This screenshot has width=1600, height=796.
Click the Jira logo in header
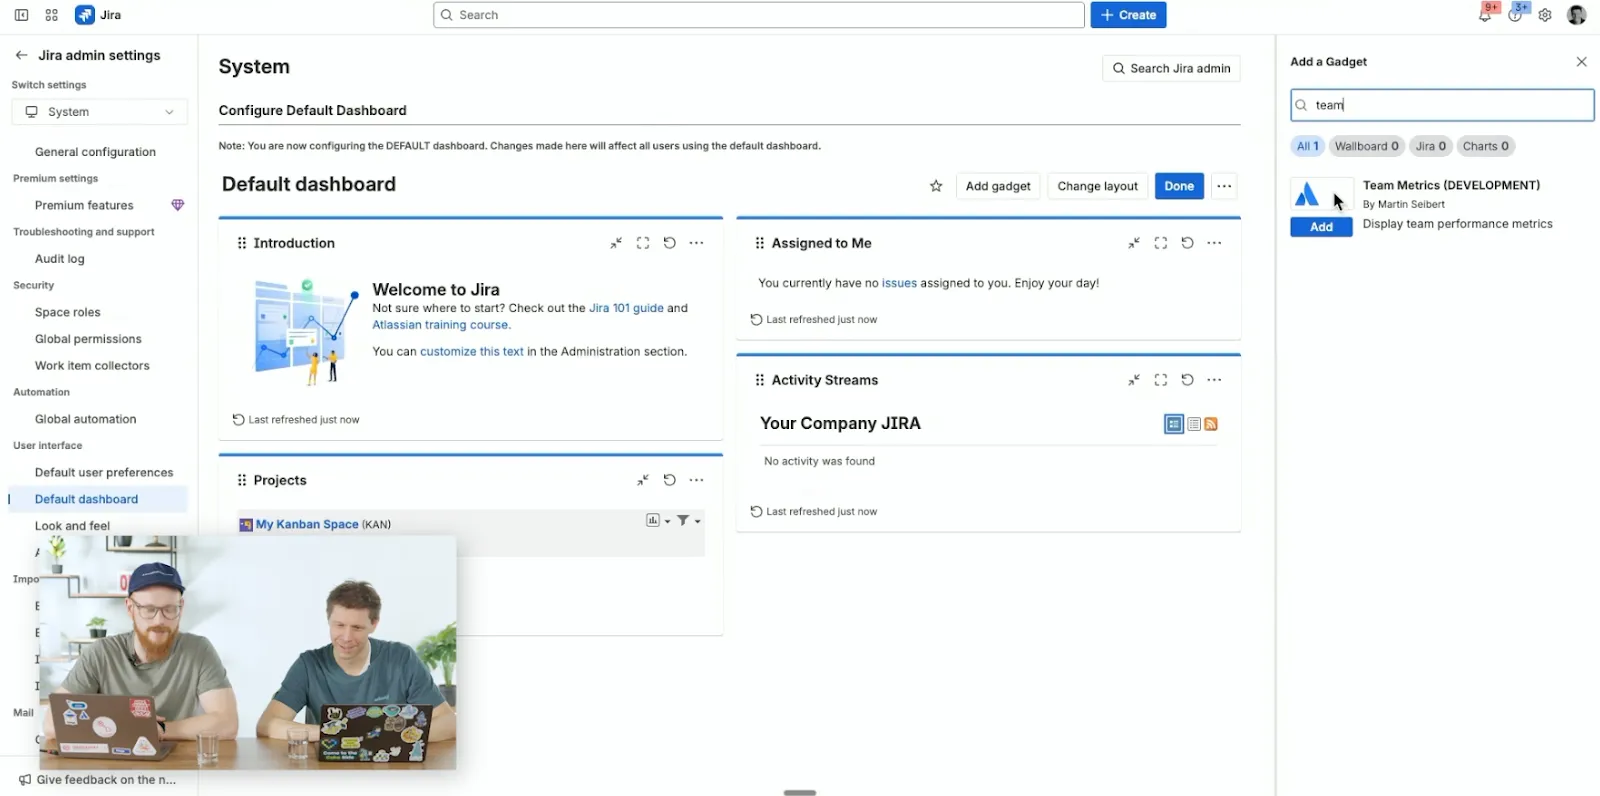pyautogui.click(x=99, y=15)
